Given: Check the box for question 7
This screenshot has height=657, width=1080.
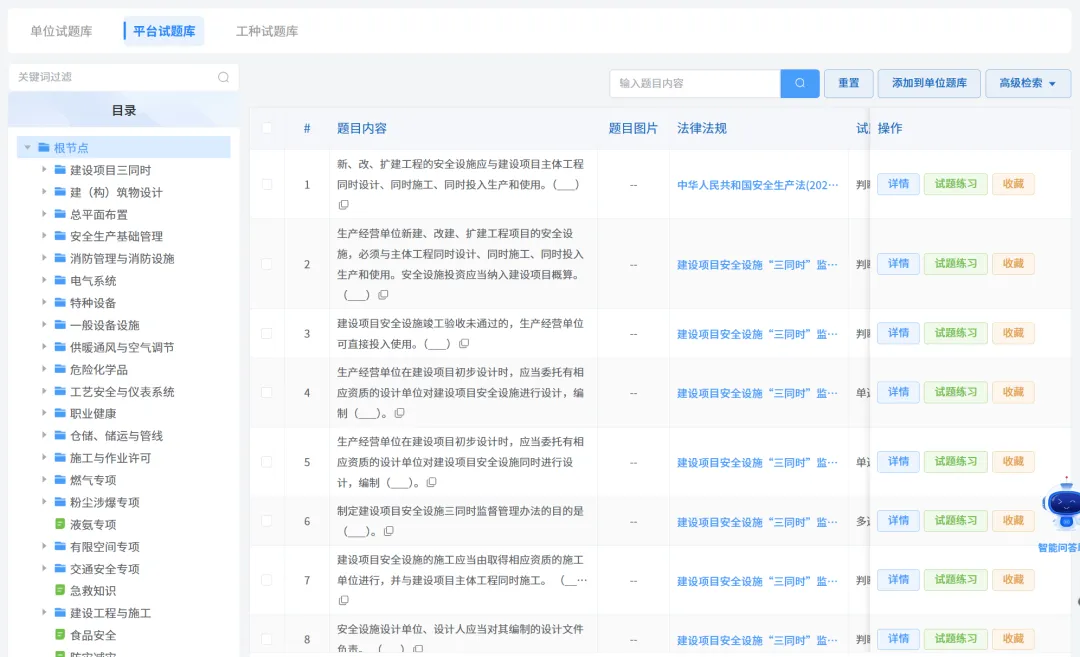Looking at the screenshot, I should click(x=267, y=581).
